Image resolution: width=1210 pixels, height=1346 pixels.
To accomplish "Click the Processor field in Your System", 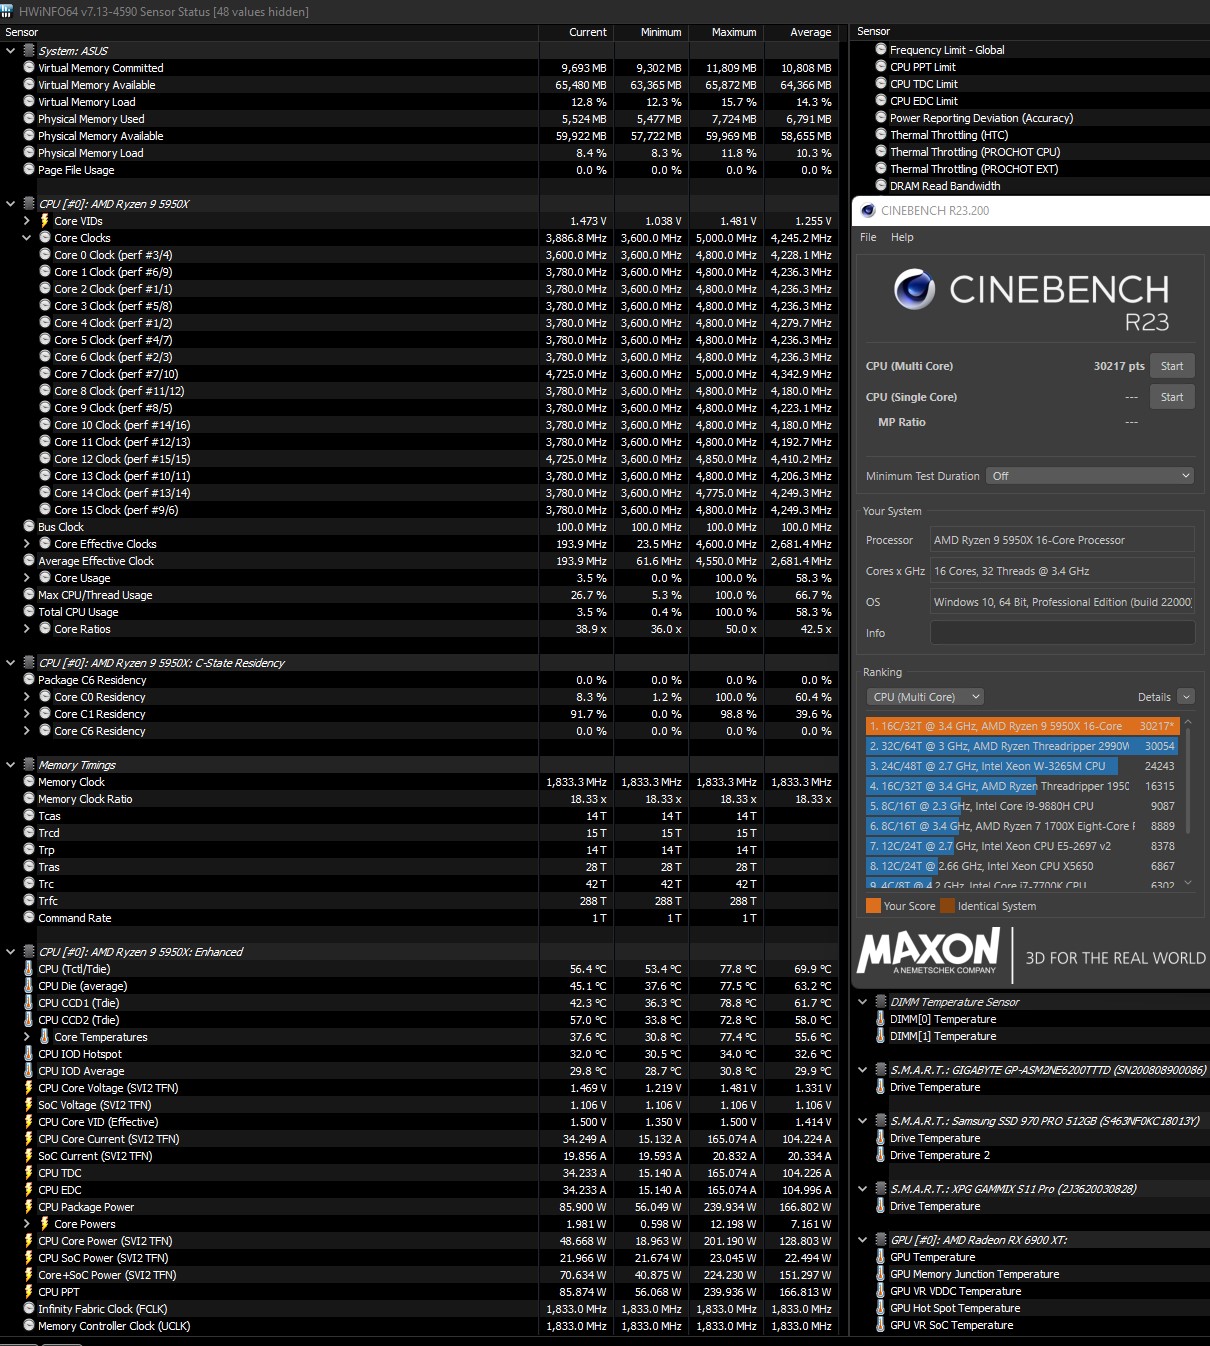I will pyautogui.click(x=1062, y=540).
